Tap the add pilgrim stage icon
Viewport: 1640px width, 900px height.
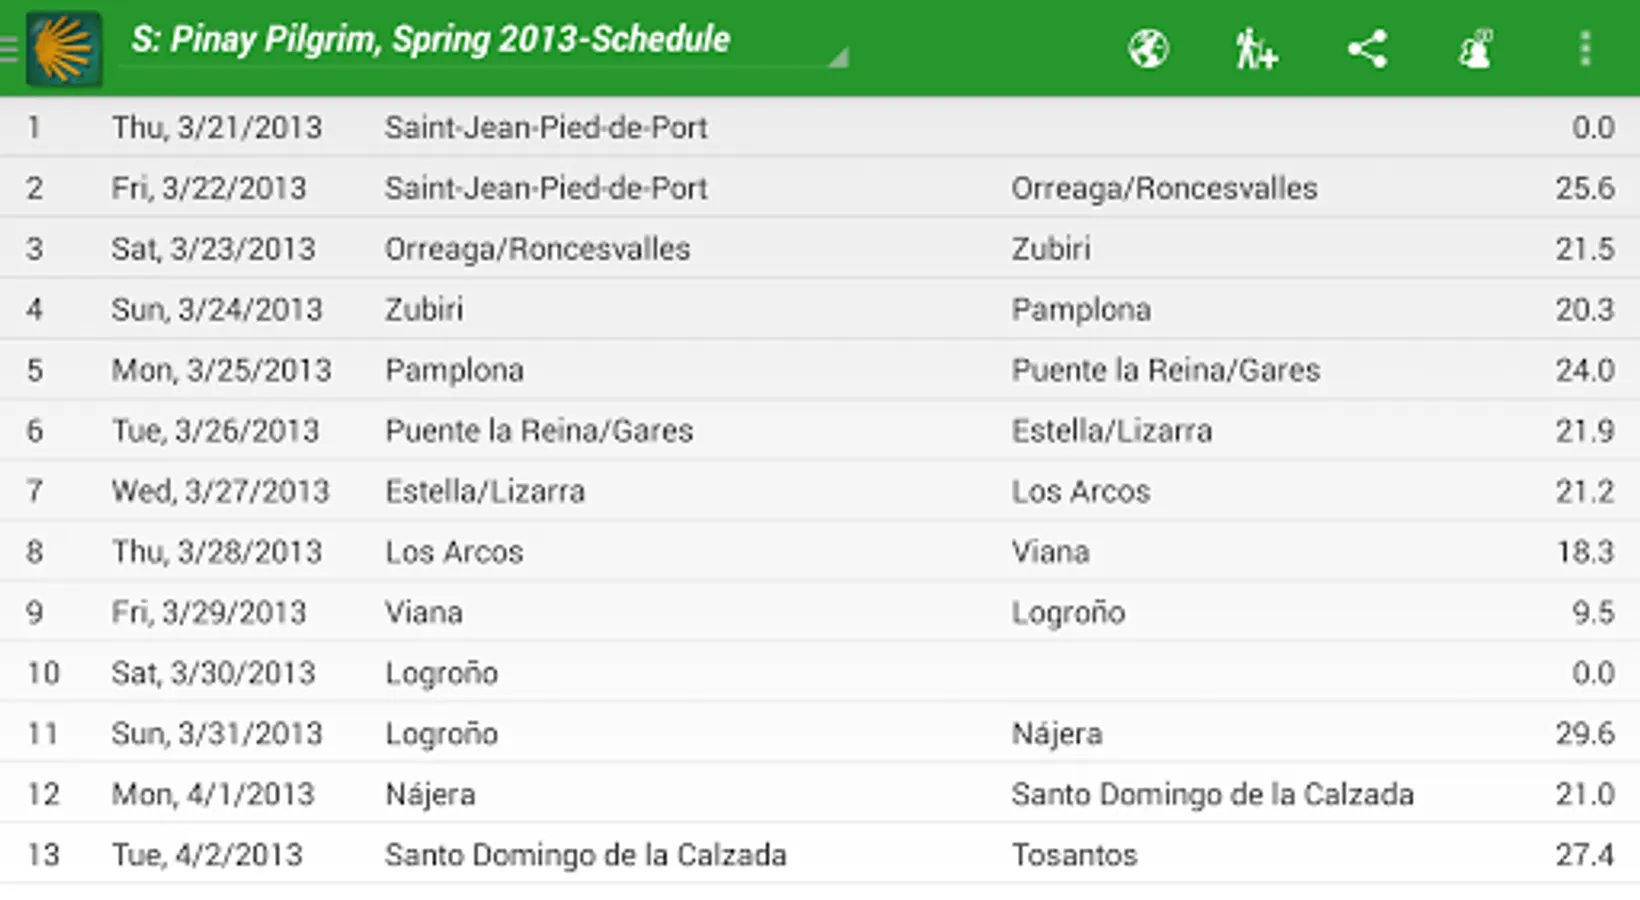[x=1256, y=48]
